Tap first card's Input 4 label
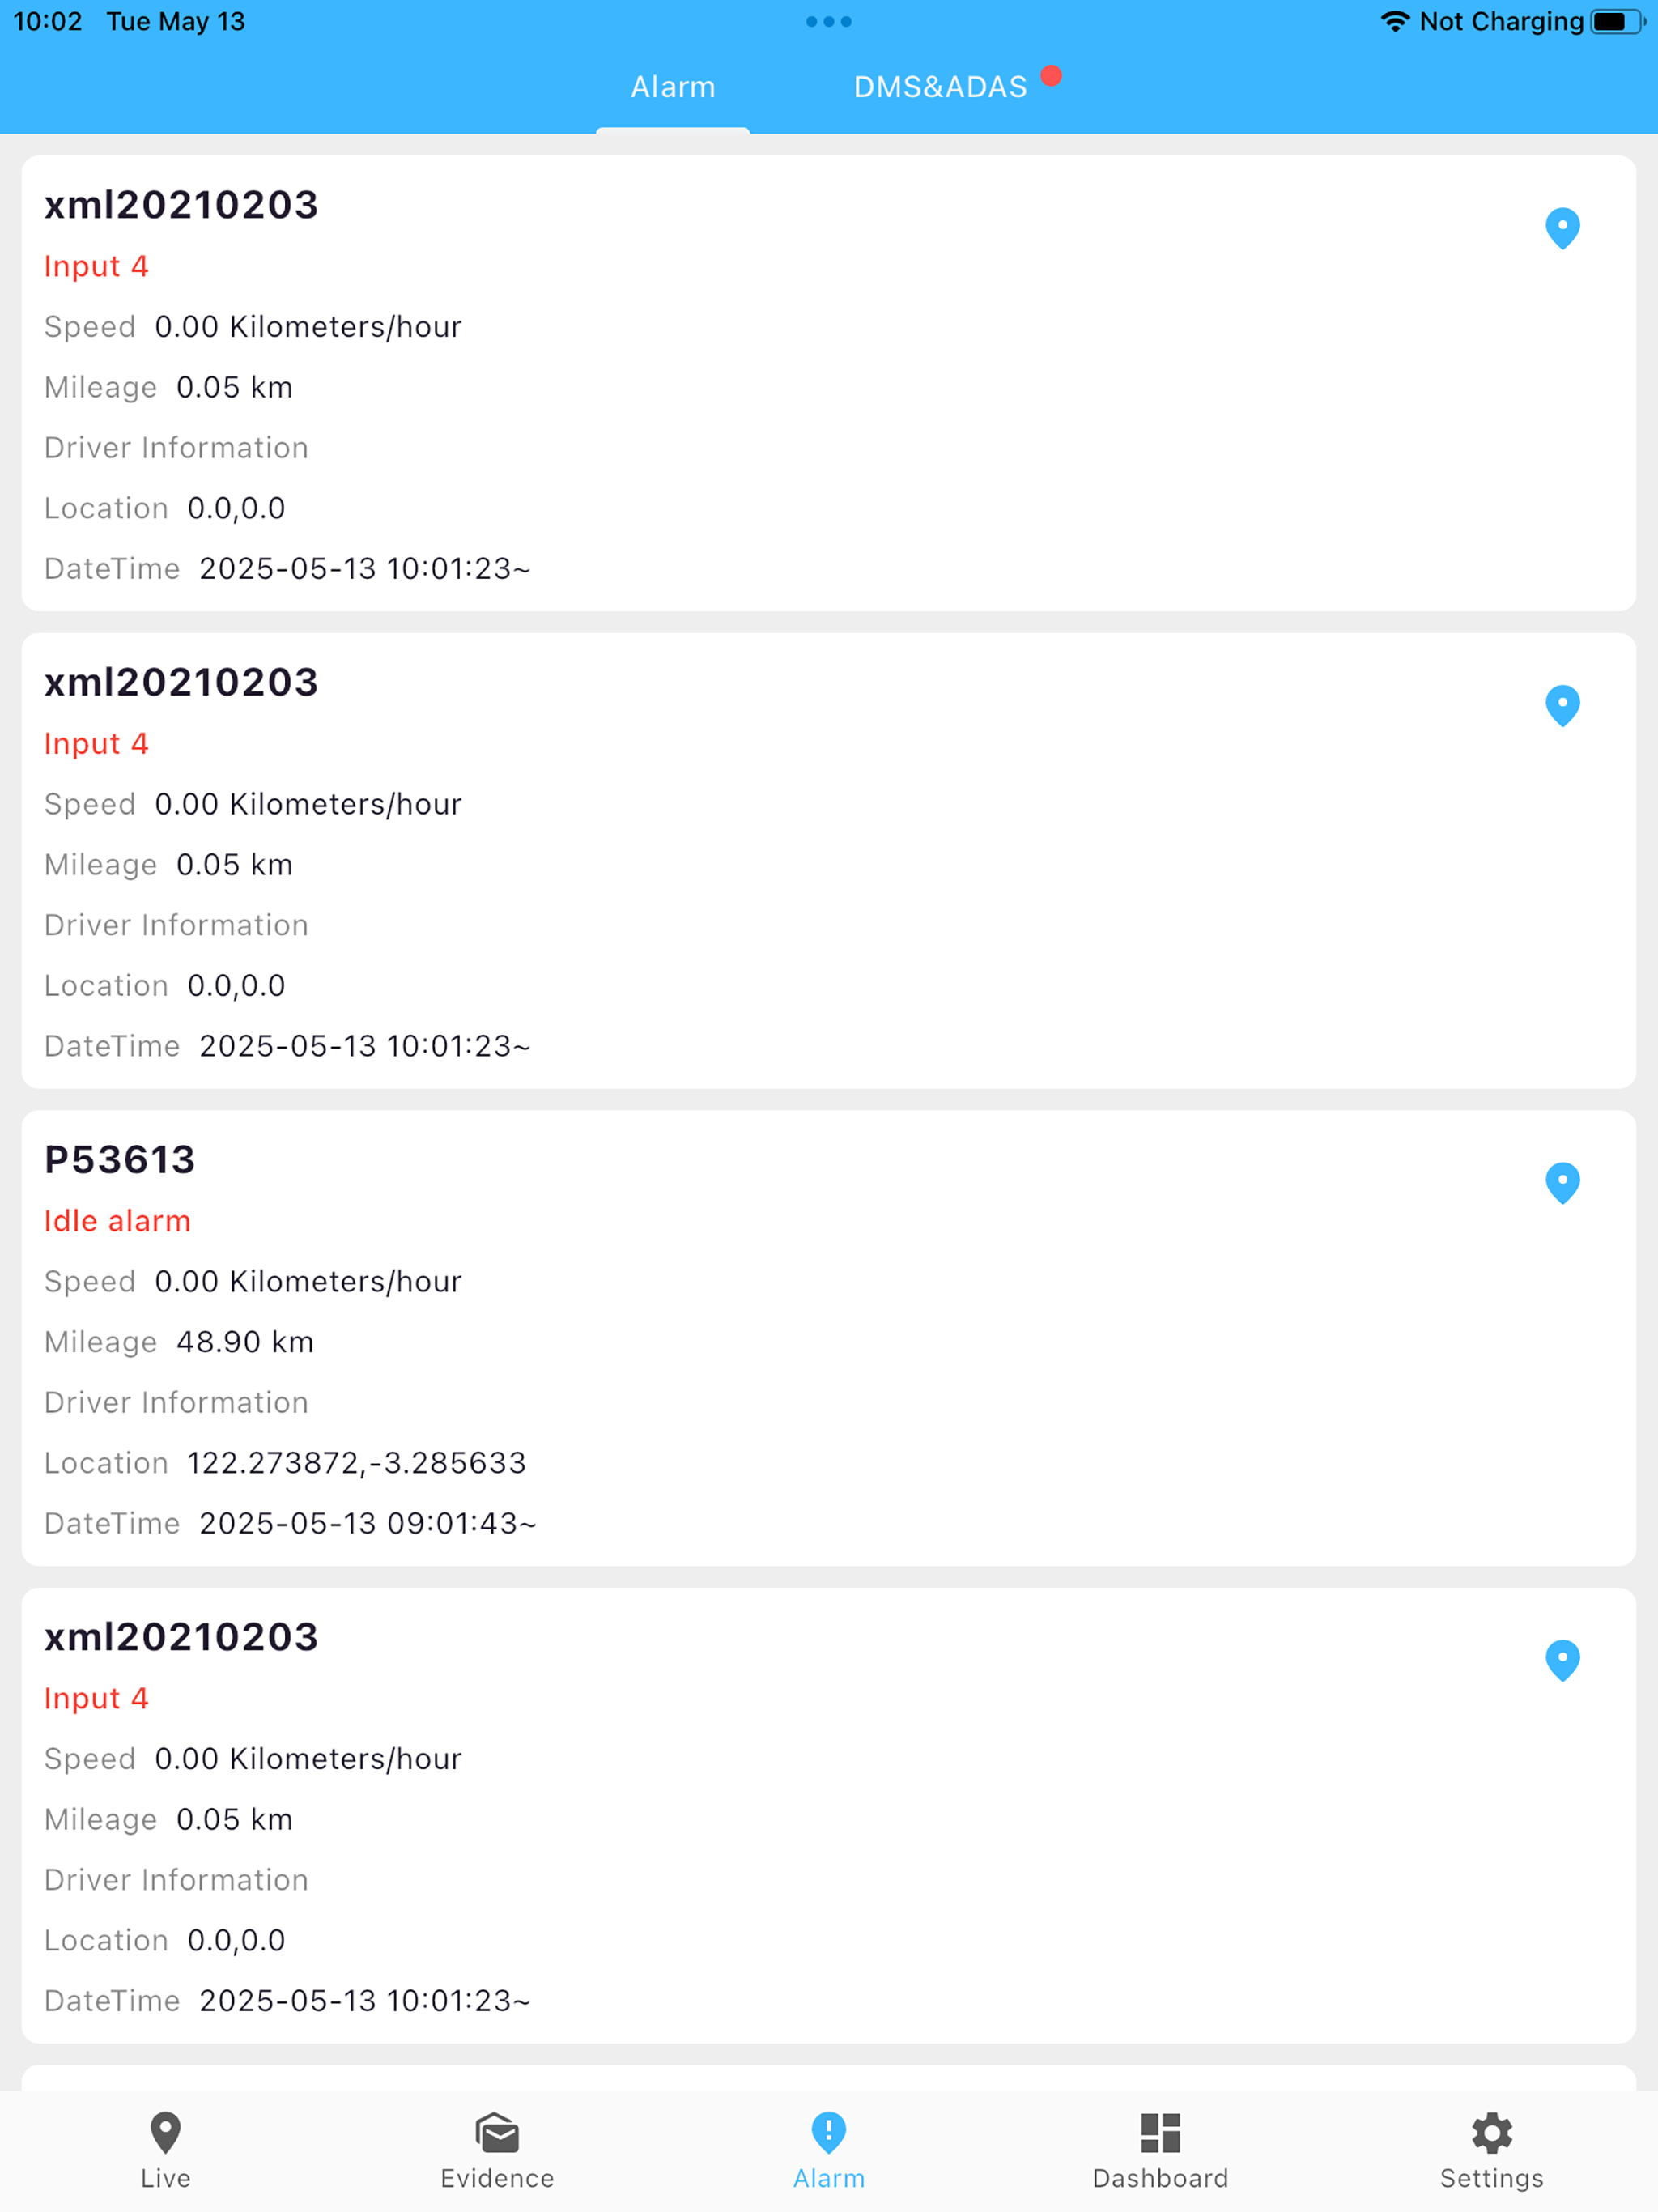Viewport: 1658px width, 2212px height. pyautogui.click(x=96, y=266)
